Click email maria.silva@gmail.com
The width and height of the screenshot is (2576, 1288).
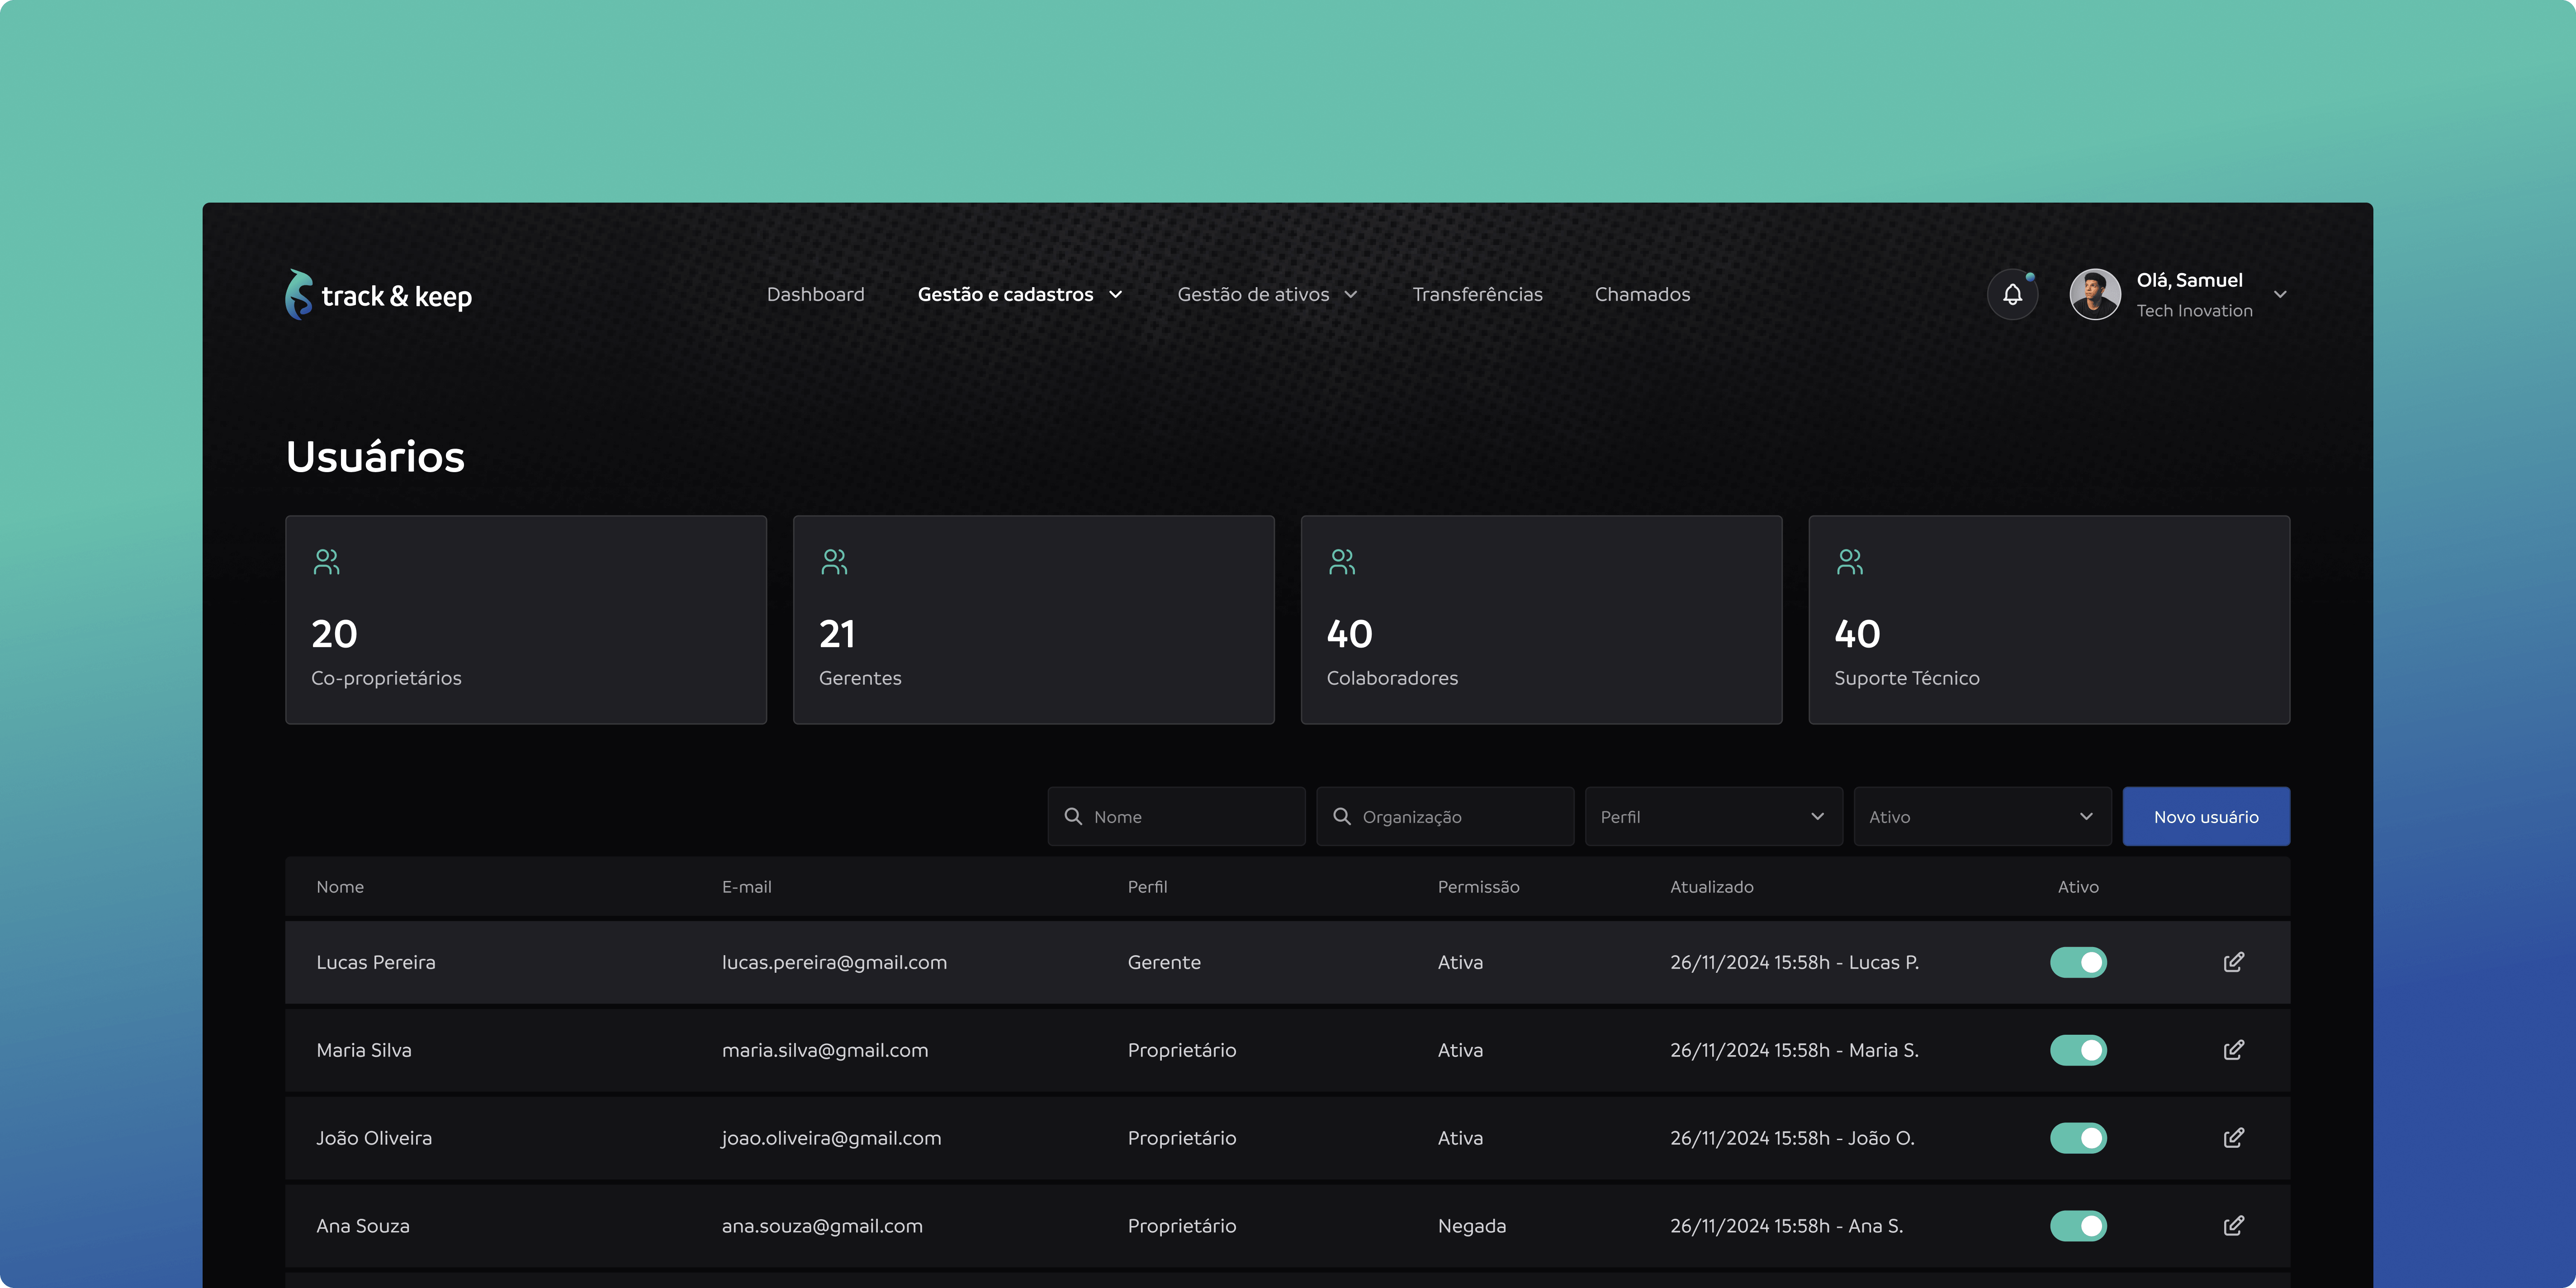coord(825,1050)
